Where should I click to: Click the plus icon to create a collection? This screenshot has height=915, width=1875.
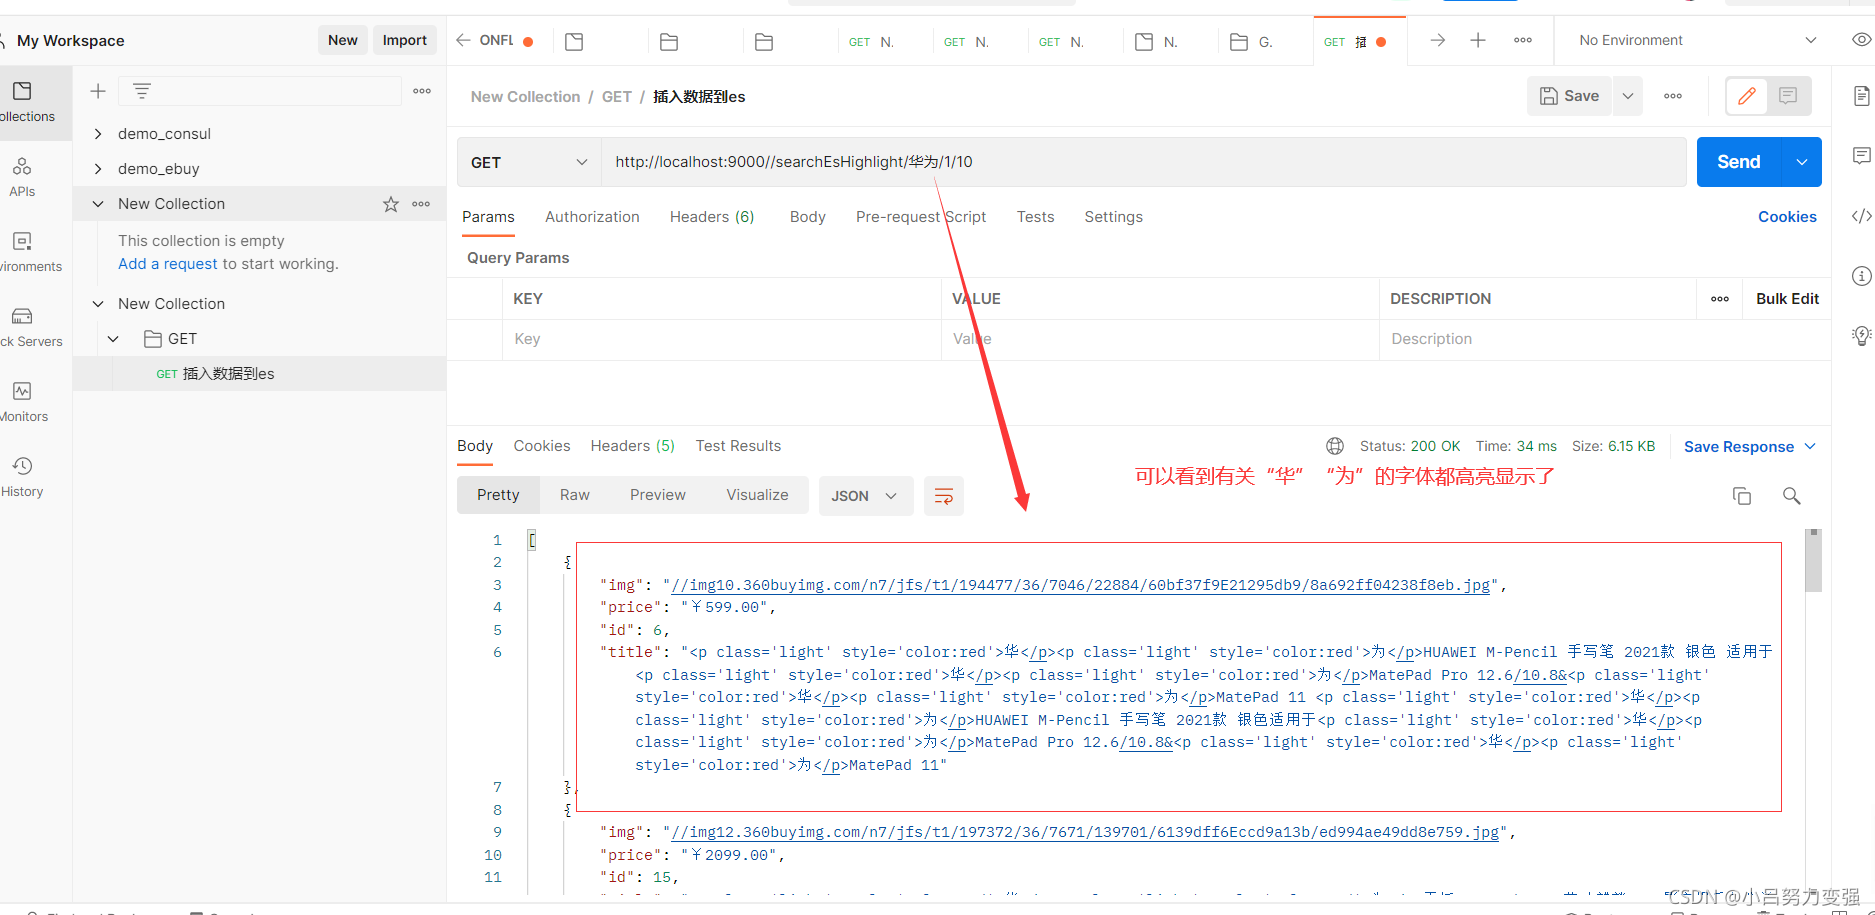pyautogui.click(x=98, y=91)
